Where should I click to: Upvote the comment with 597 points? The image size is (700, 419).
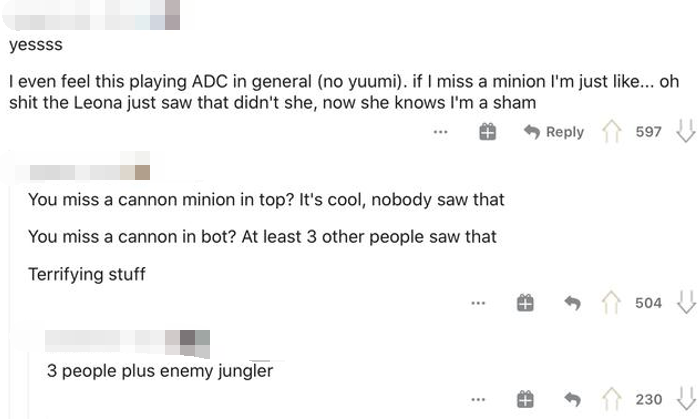(x=611, y=131)
